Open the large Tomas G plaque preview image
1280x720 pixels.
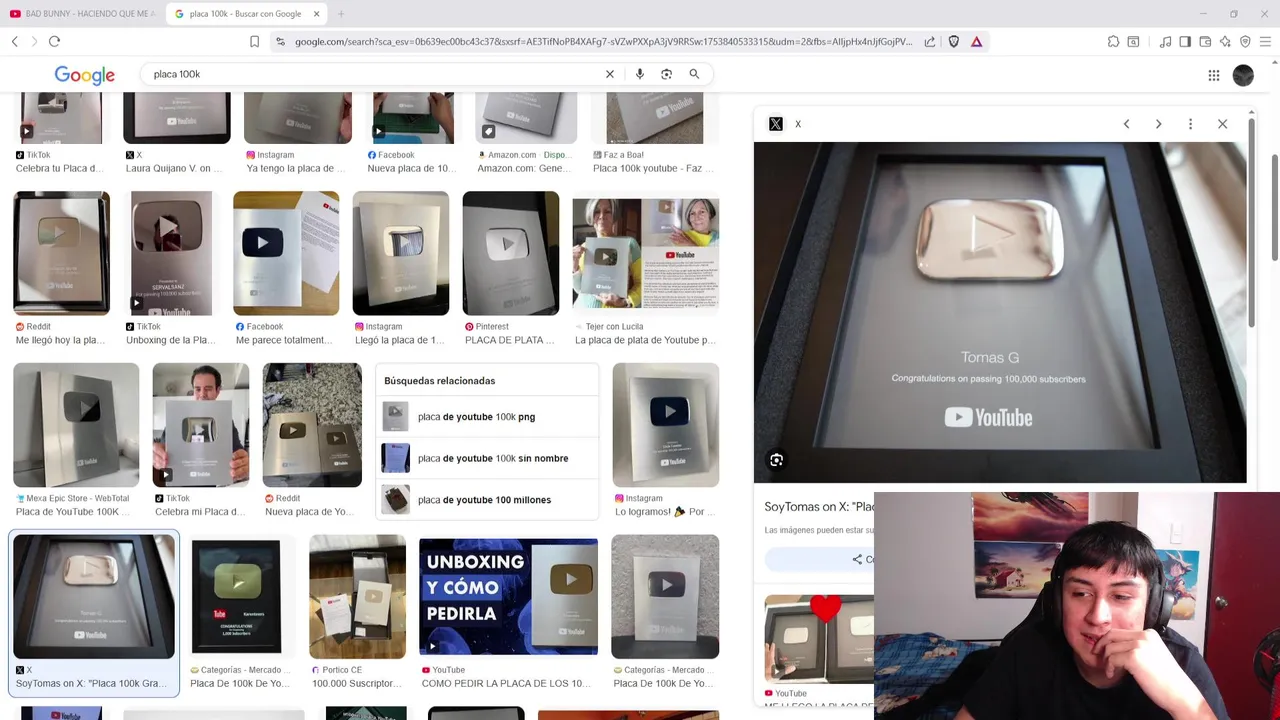tap(1000, 312)
